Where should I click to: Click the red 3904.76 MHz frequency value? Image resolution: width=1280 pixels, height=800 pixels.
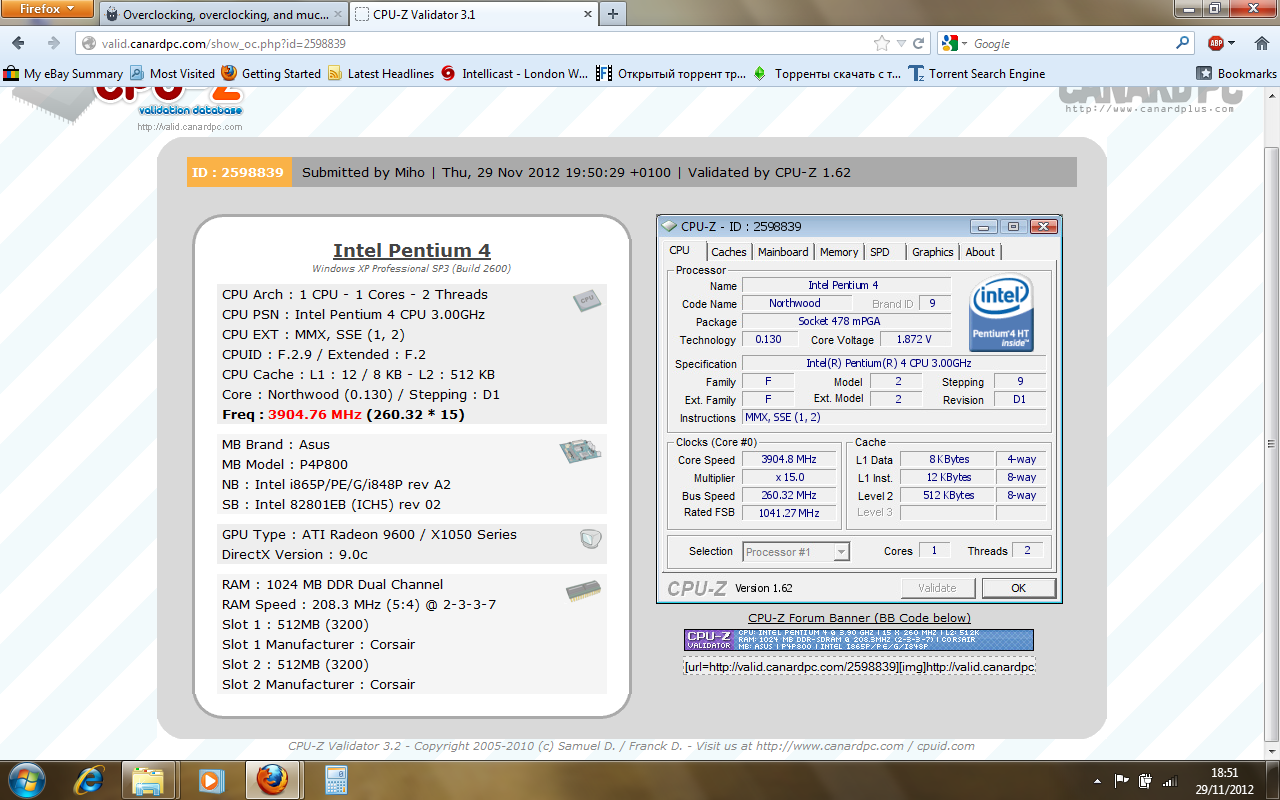click(315, 414)
